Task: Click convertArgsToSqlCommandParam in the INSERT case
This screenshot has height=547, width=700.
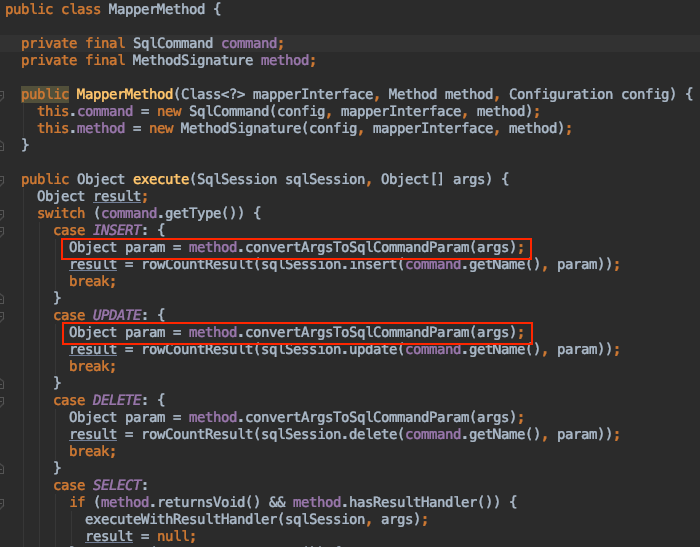Action: coord(356,247)
